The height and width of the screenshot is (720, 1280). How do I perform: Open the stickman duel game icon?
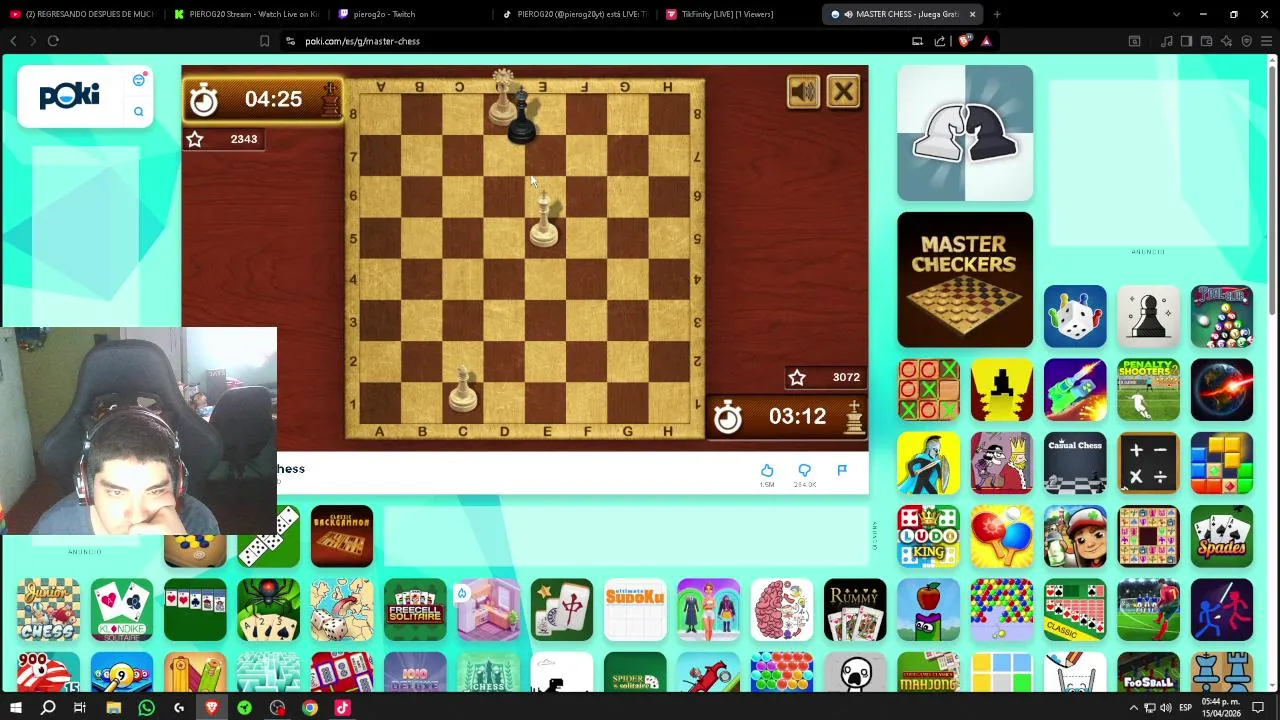[1222, 610]
